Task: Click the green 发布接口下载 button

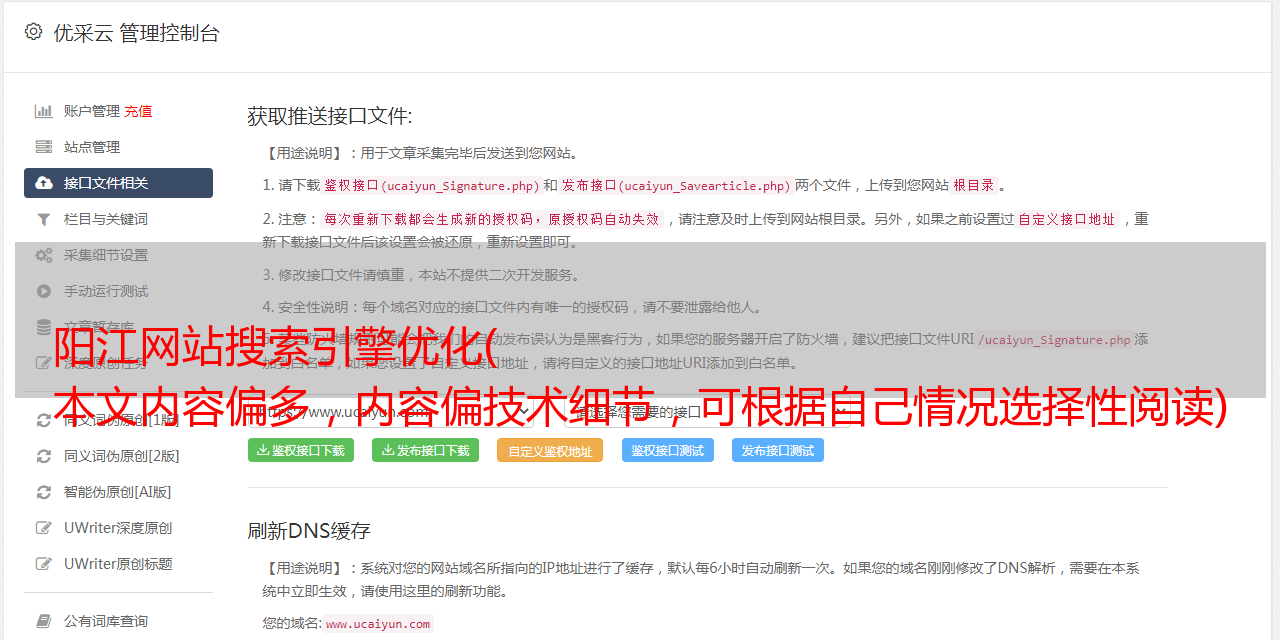Action: tap(426, 450)
